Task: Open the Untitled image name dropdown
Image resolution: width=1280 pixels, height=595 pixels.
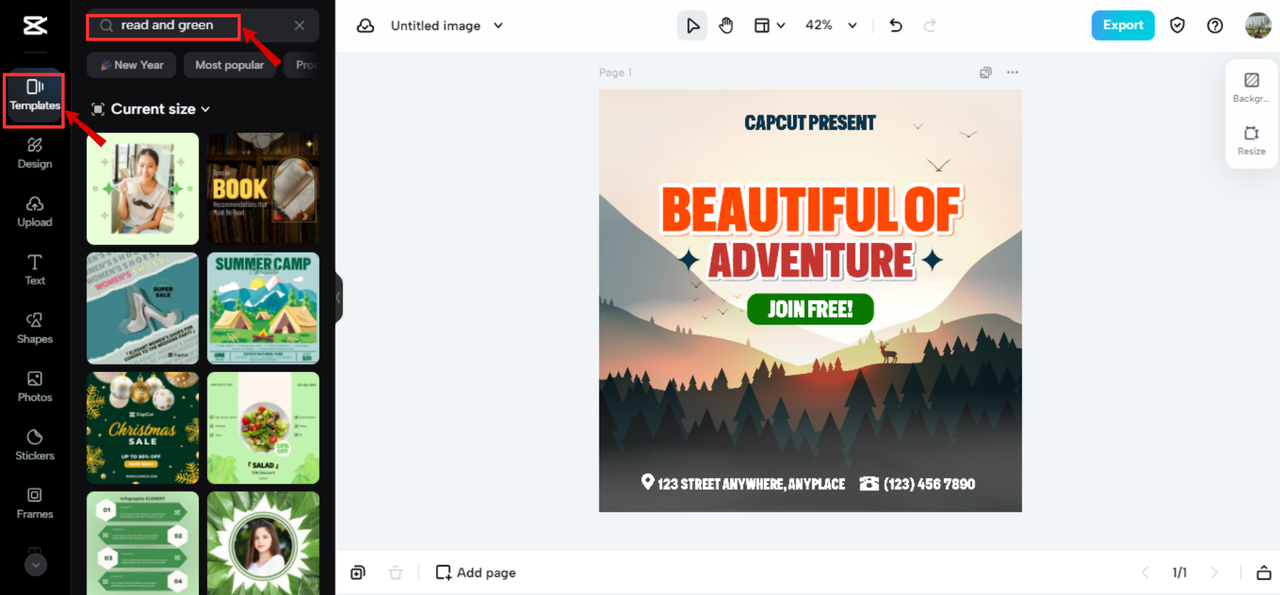Action: click(x=447, y=26)
